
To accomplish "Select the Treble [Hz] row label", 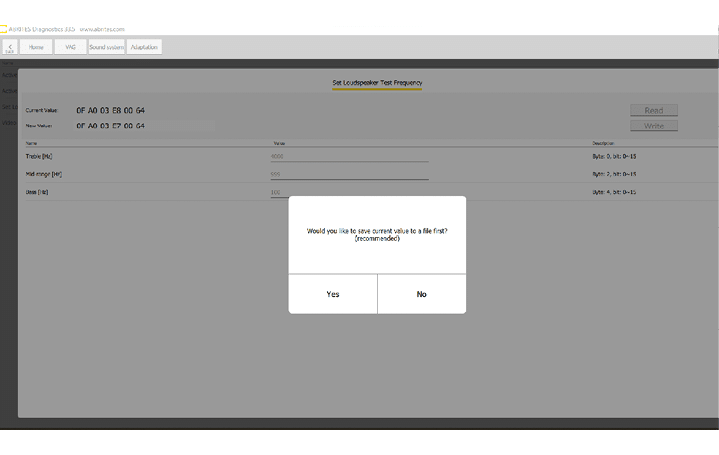I will [x=40, y=156].
